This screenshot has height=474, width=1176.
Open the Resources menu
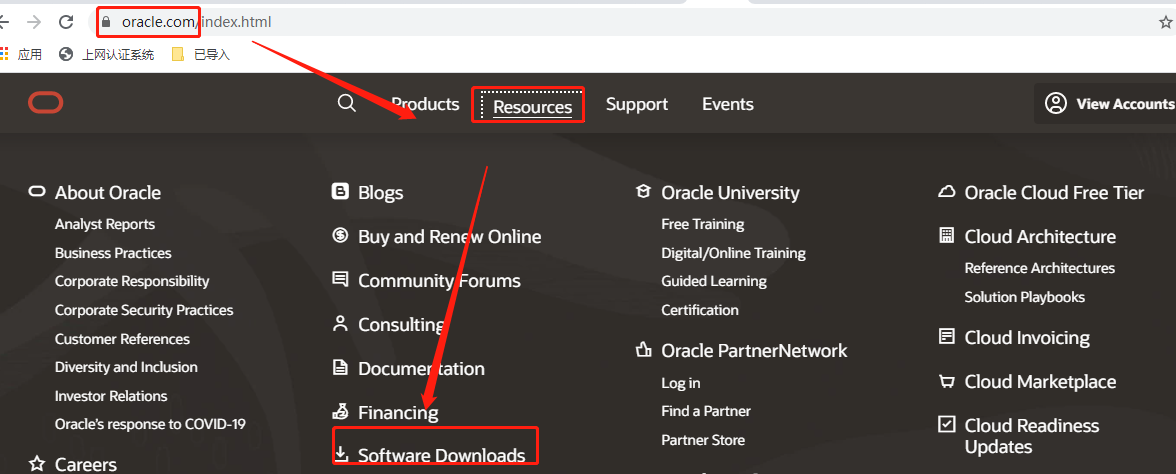click(x=532, y=107)
